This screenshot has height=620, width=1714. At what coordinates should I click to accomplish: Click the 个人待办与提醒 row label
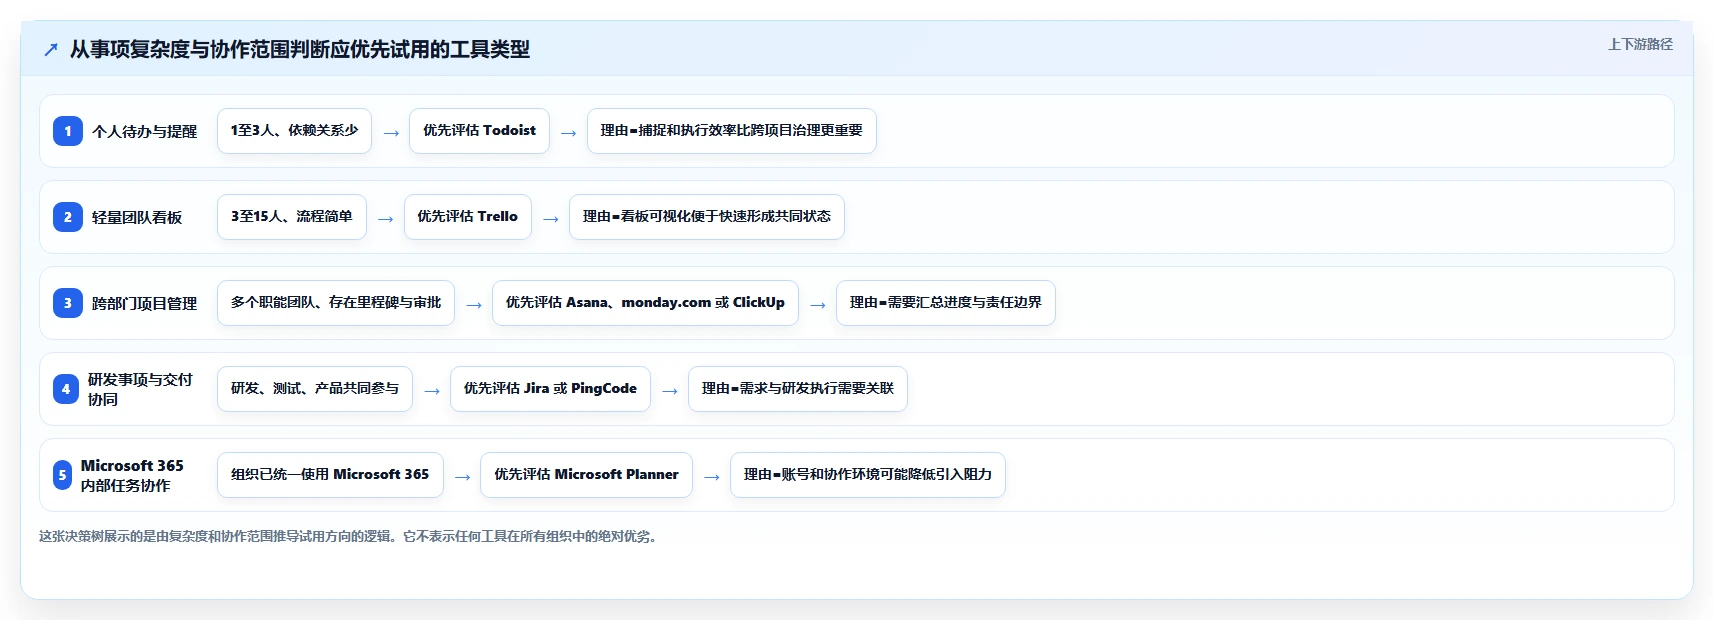[x=145, y=131]
